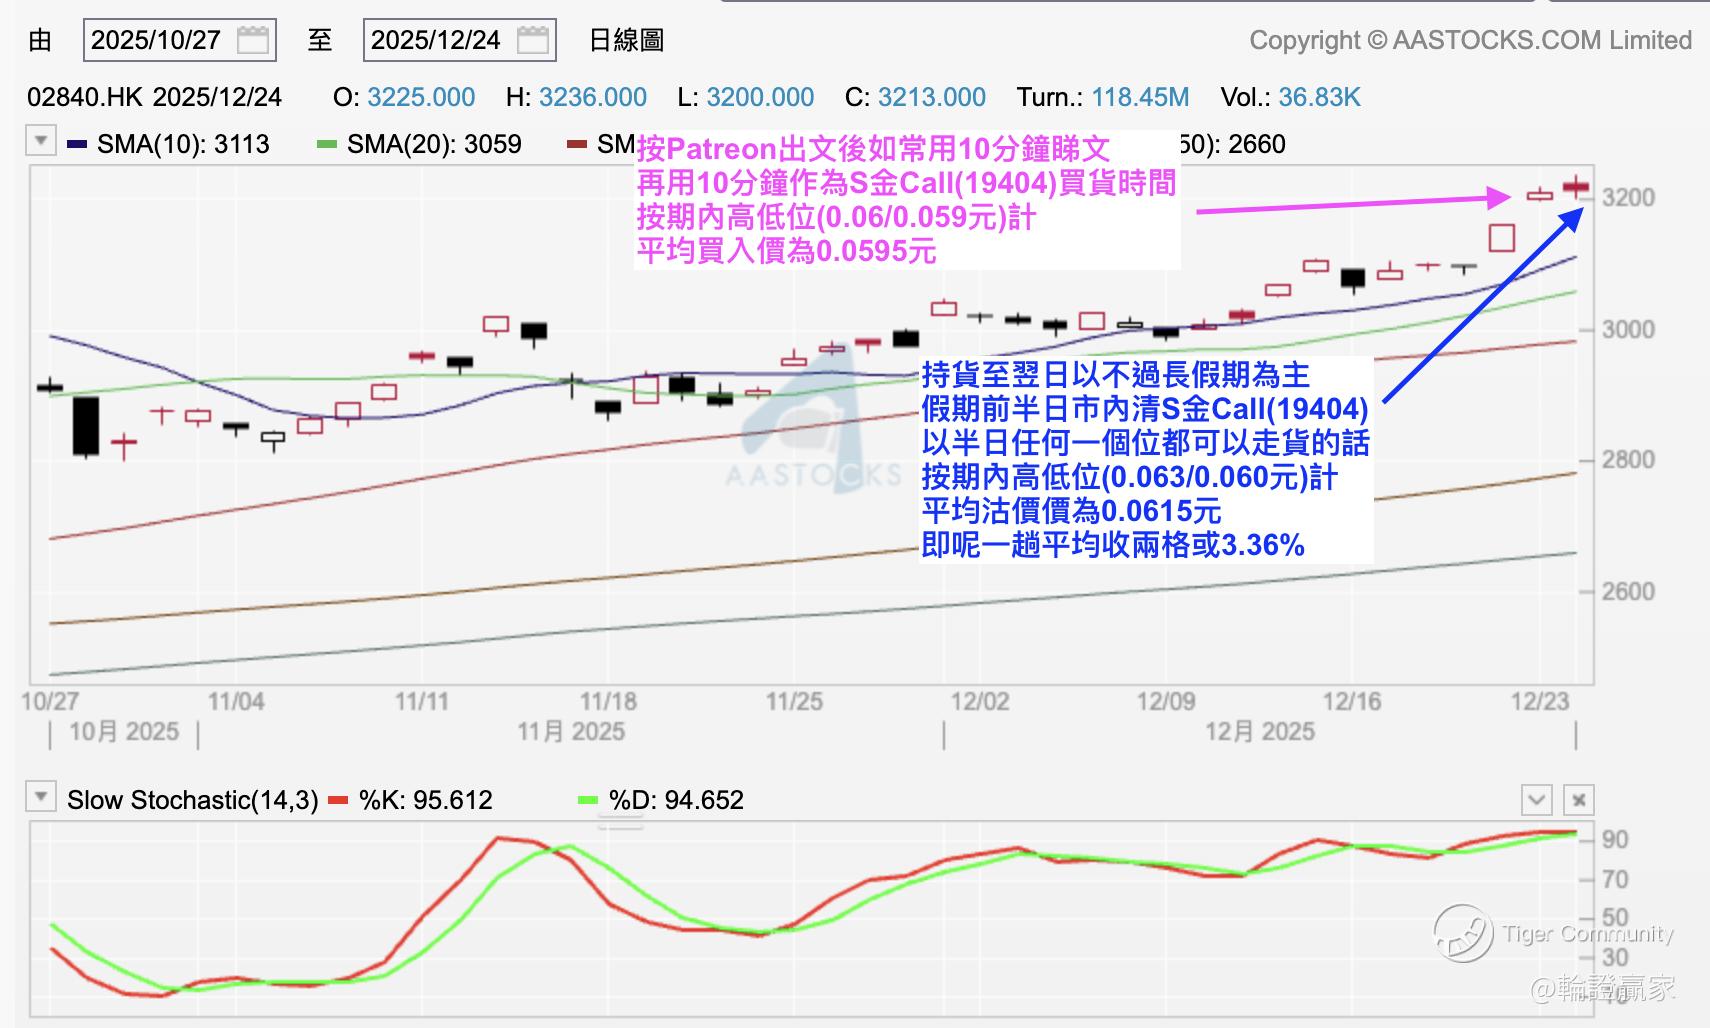
Task: Click the 12月 2025 month label
Action: 1260,732
